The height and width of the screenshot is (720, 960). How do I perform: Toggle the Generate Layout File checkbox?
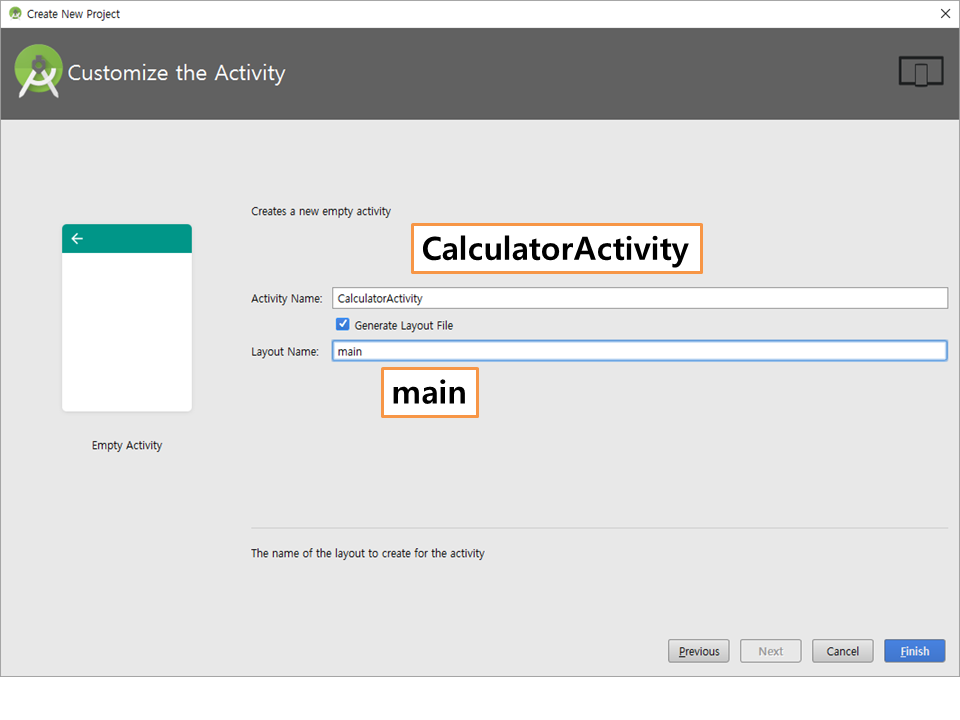pos(343,325)
